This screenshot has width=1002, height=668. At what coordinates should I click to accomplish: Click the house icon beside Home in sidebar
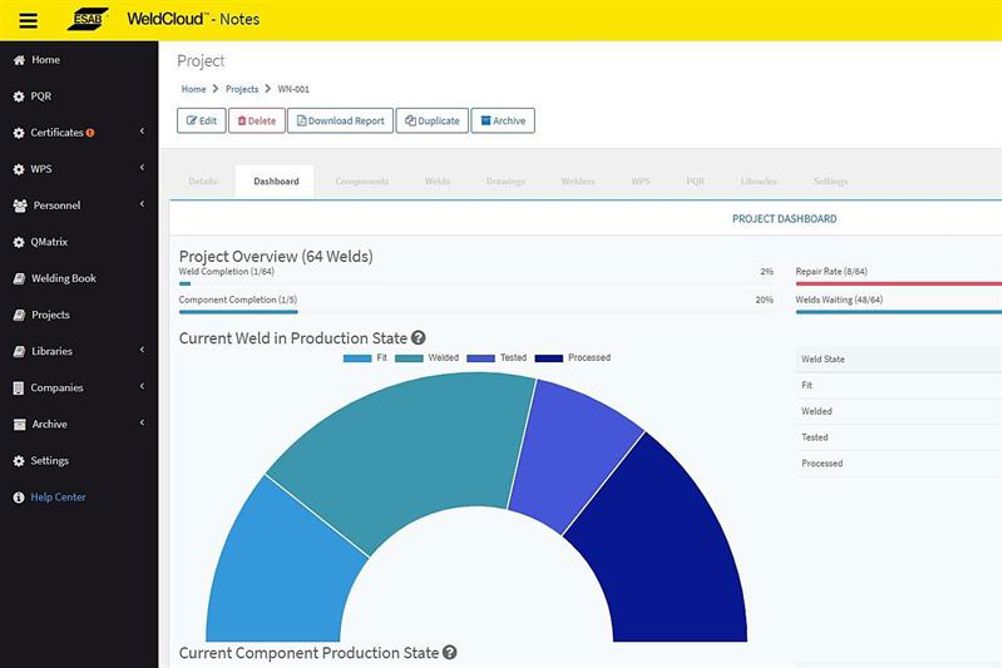point(19,60)
